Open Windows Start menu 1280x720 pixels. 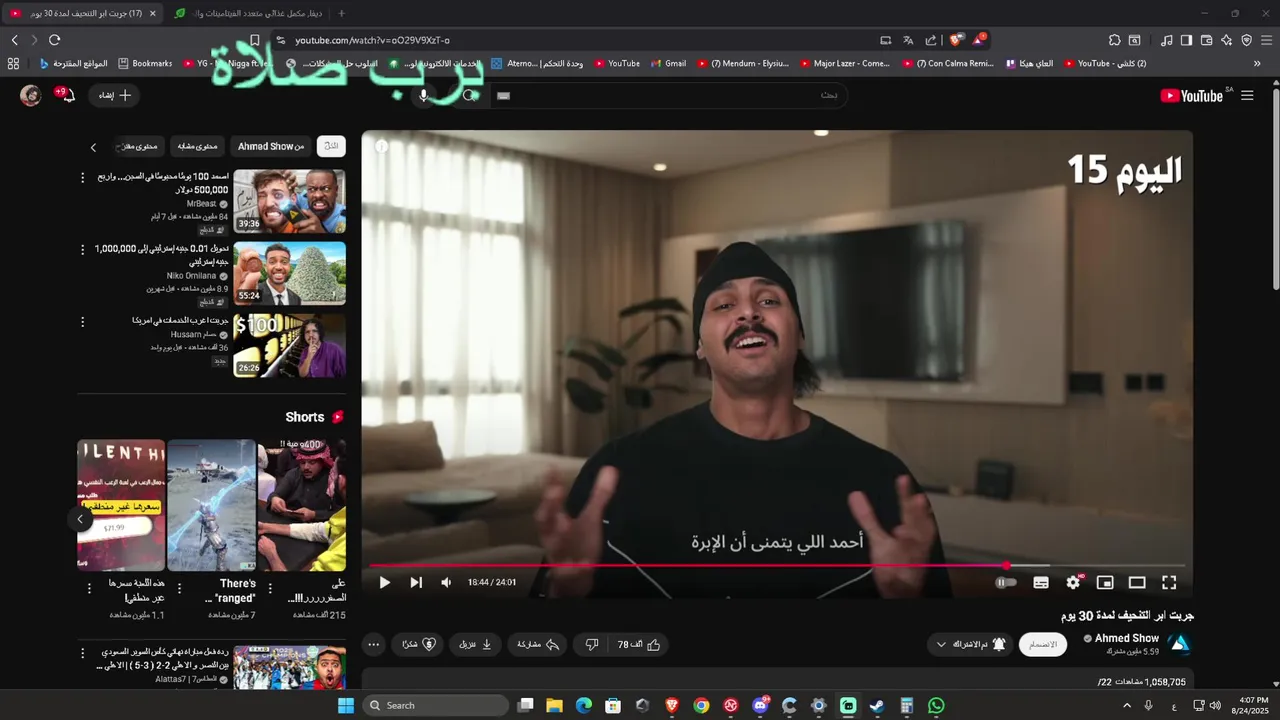[346, 705]
